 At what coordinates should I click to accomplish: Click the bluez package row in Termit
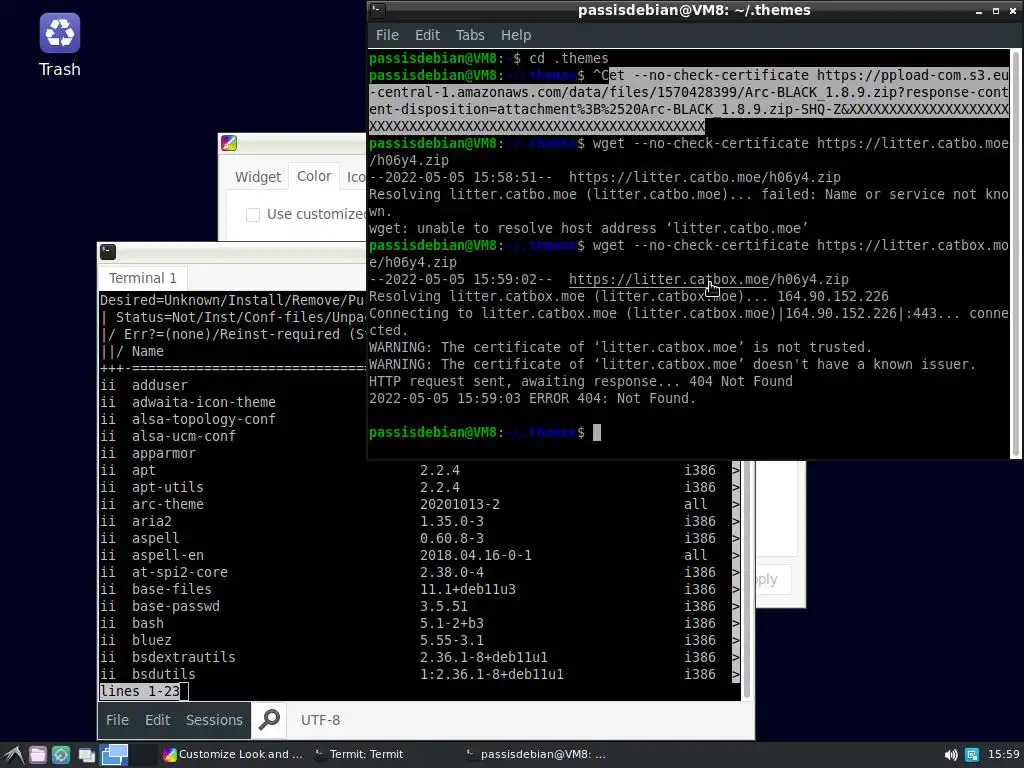coord(419,640)
